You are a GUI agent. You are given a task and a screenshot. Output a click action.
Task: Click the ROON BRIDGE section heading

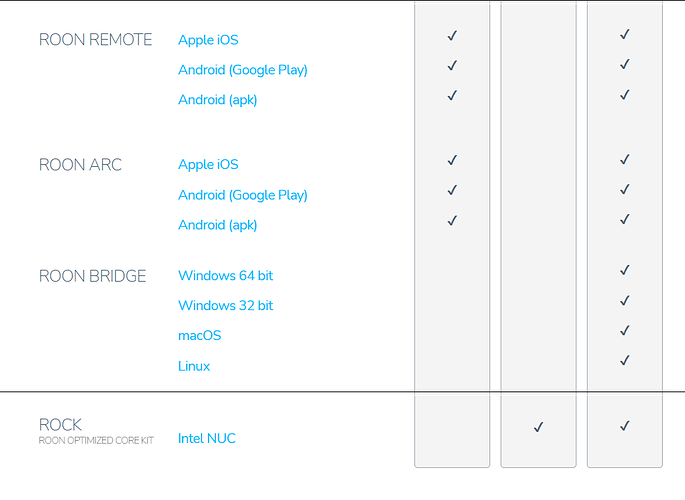(x=92, y=276)
